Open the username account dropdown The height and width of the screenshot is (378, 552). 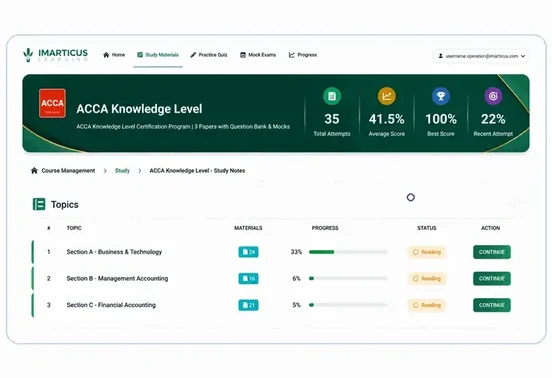coord(481,56)
